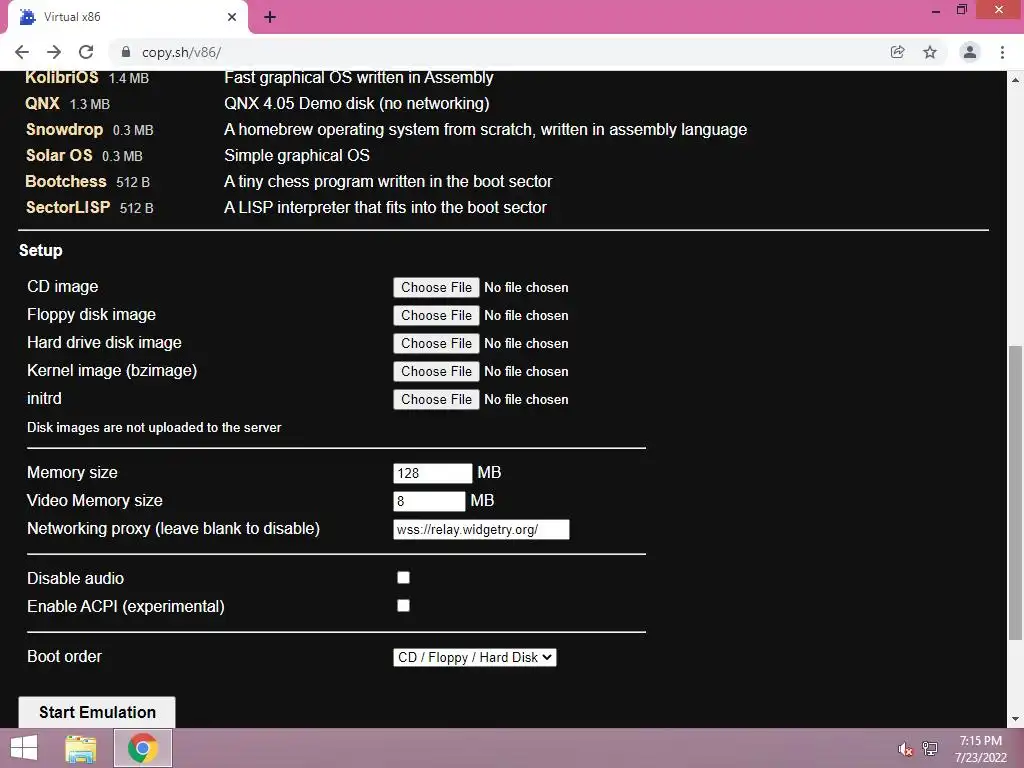Click 'Disk images are not uploaded to the server'

pos(154,428)
